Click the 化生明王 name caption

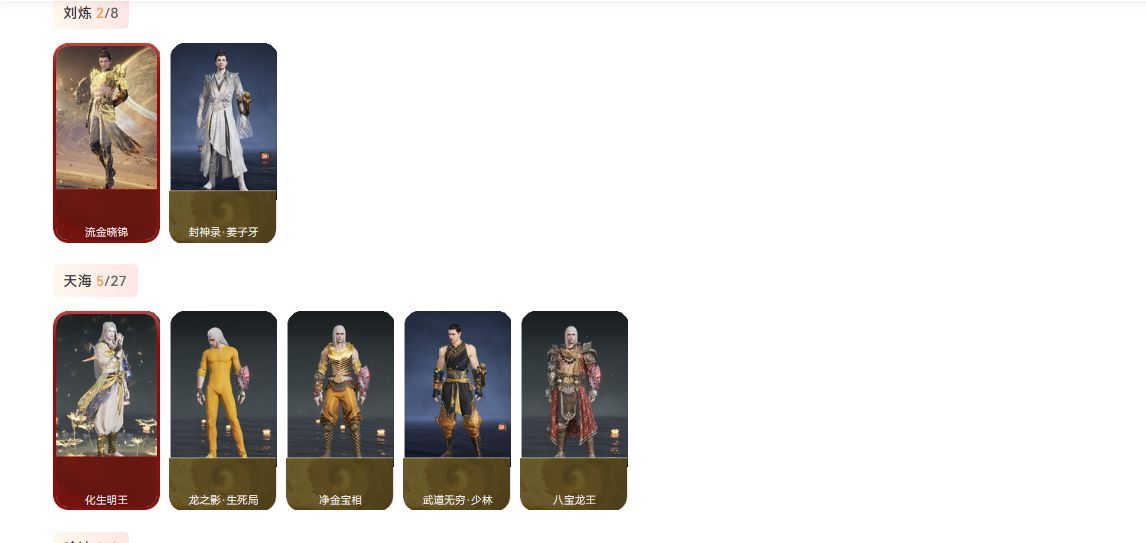point(107,501)
